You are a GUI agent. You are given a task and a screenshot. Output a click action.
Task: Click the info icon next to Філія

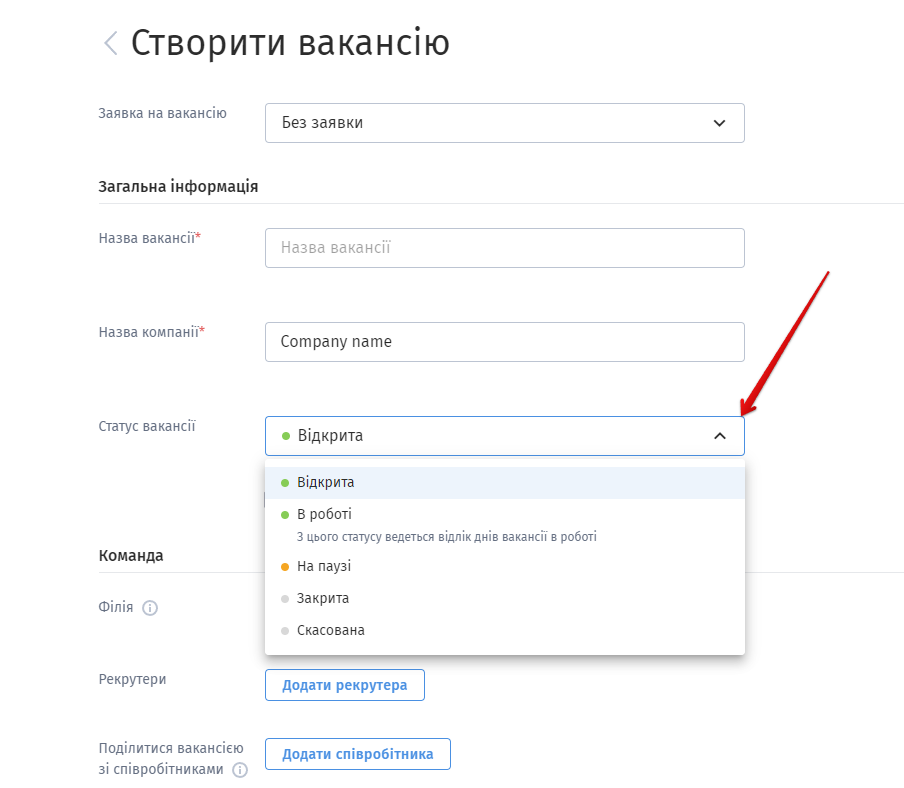(x=150, y=608)
